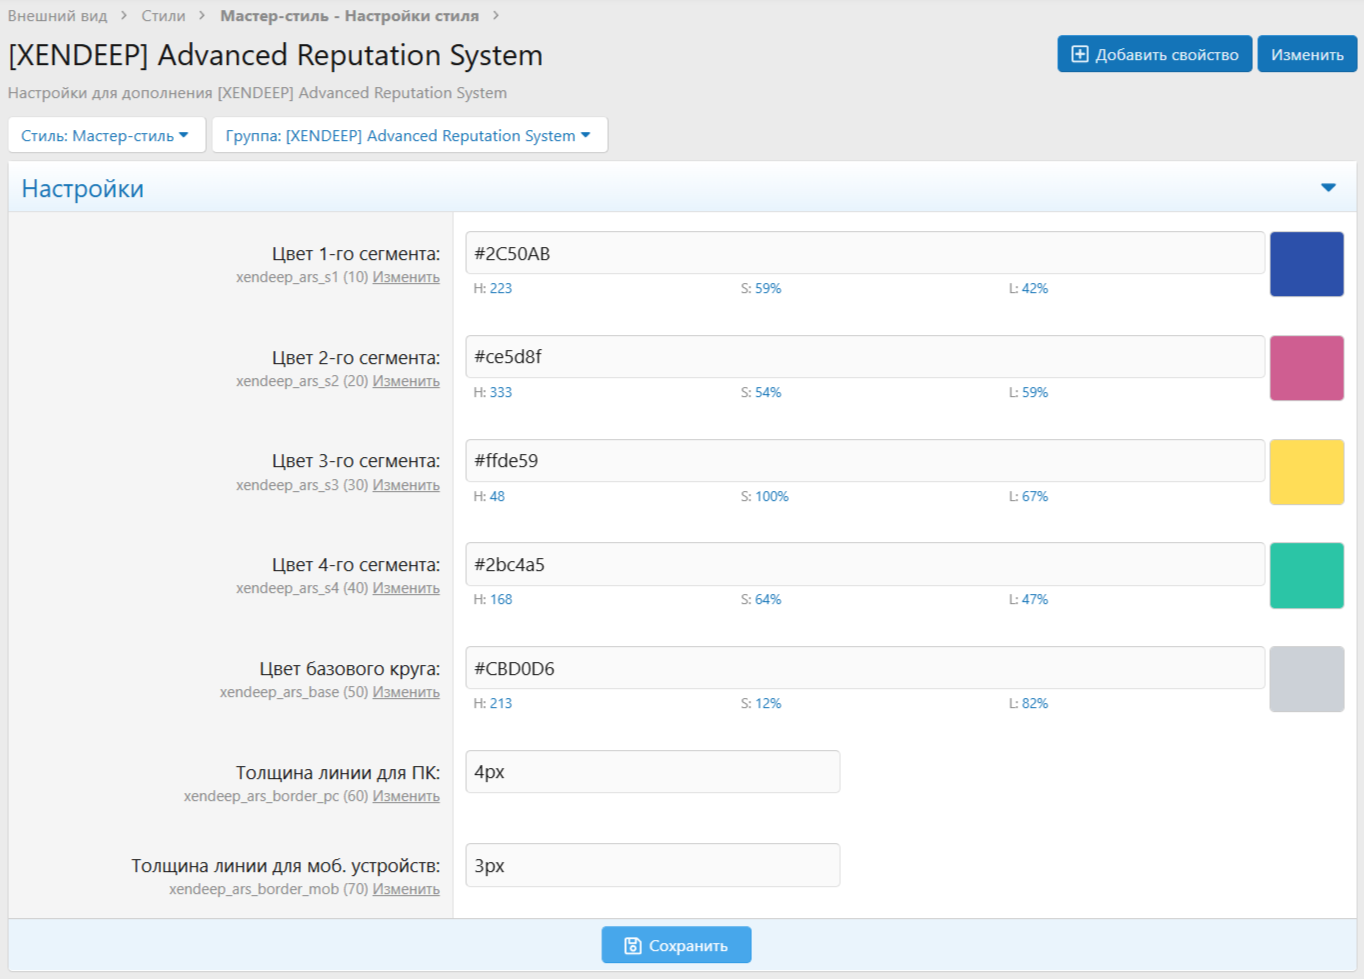Focus the #2C50AB color input field
Viewport: 1364px width, 979px height.
point(864,254)
